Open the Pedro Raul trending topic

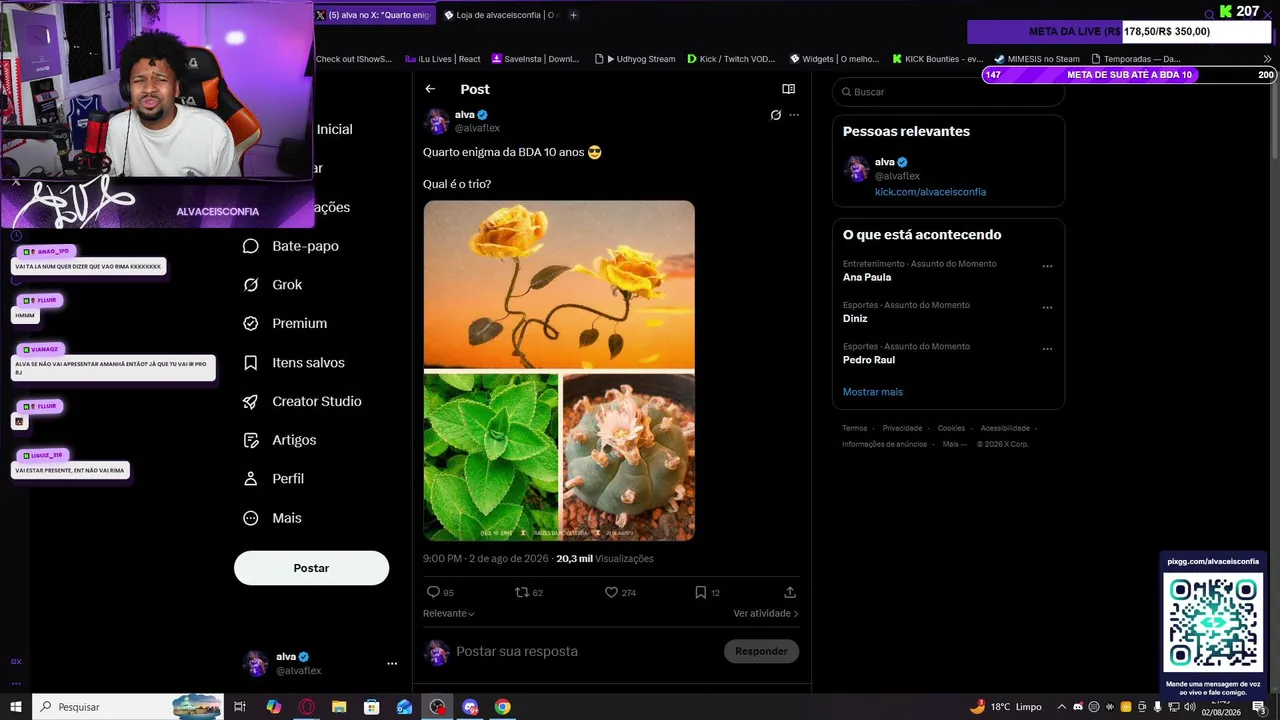click(x=869, y=360)
